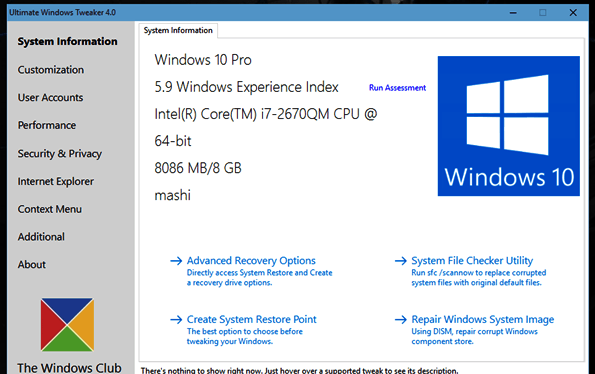This screenshot has width=595, height=374.
Task: Switch to Internet Explorer tweaks
Action: pyautogui.click(x=55, y=181)
